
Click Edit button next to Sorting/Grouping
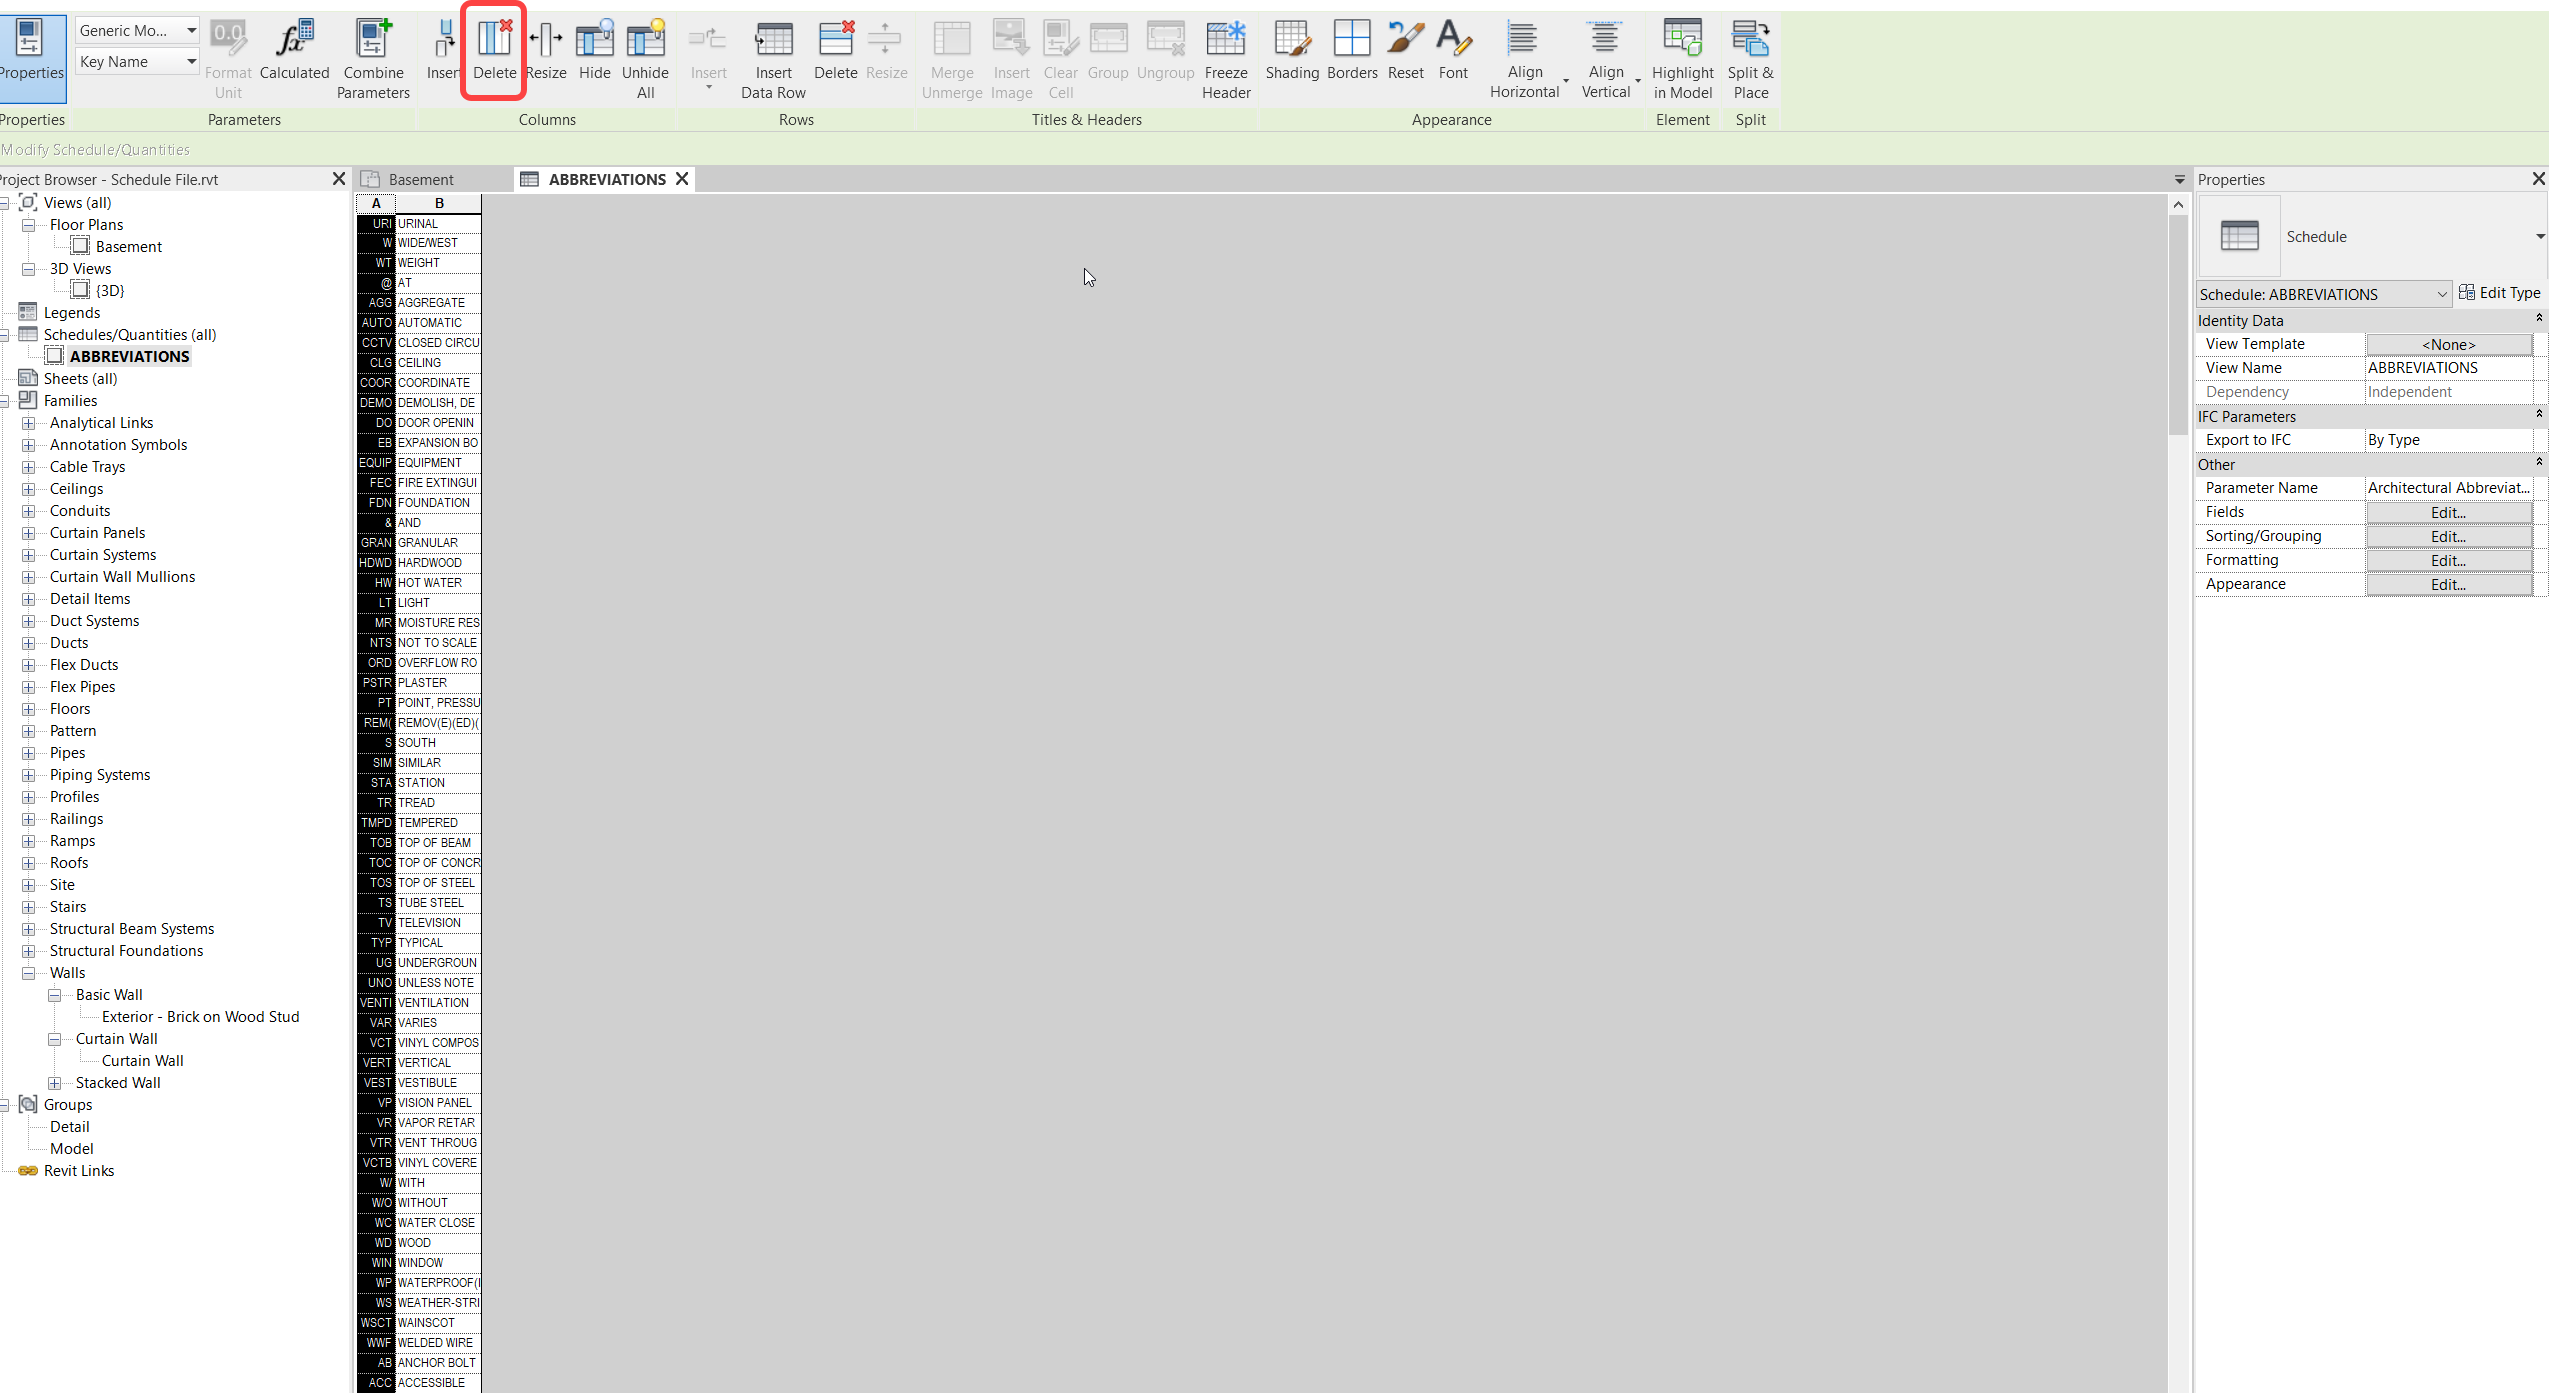2447,536
